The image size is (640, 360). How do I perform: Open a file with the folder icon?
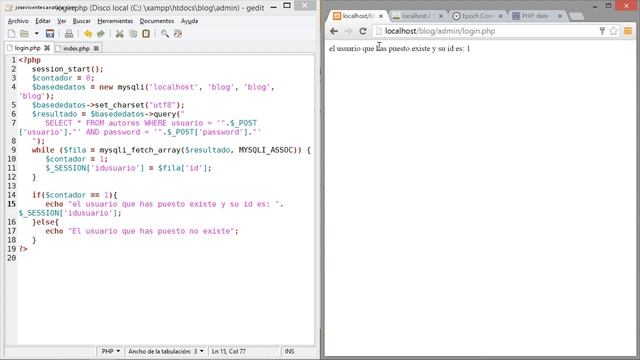coord(24,34)
